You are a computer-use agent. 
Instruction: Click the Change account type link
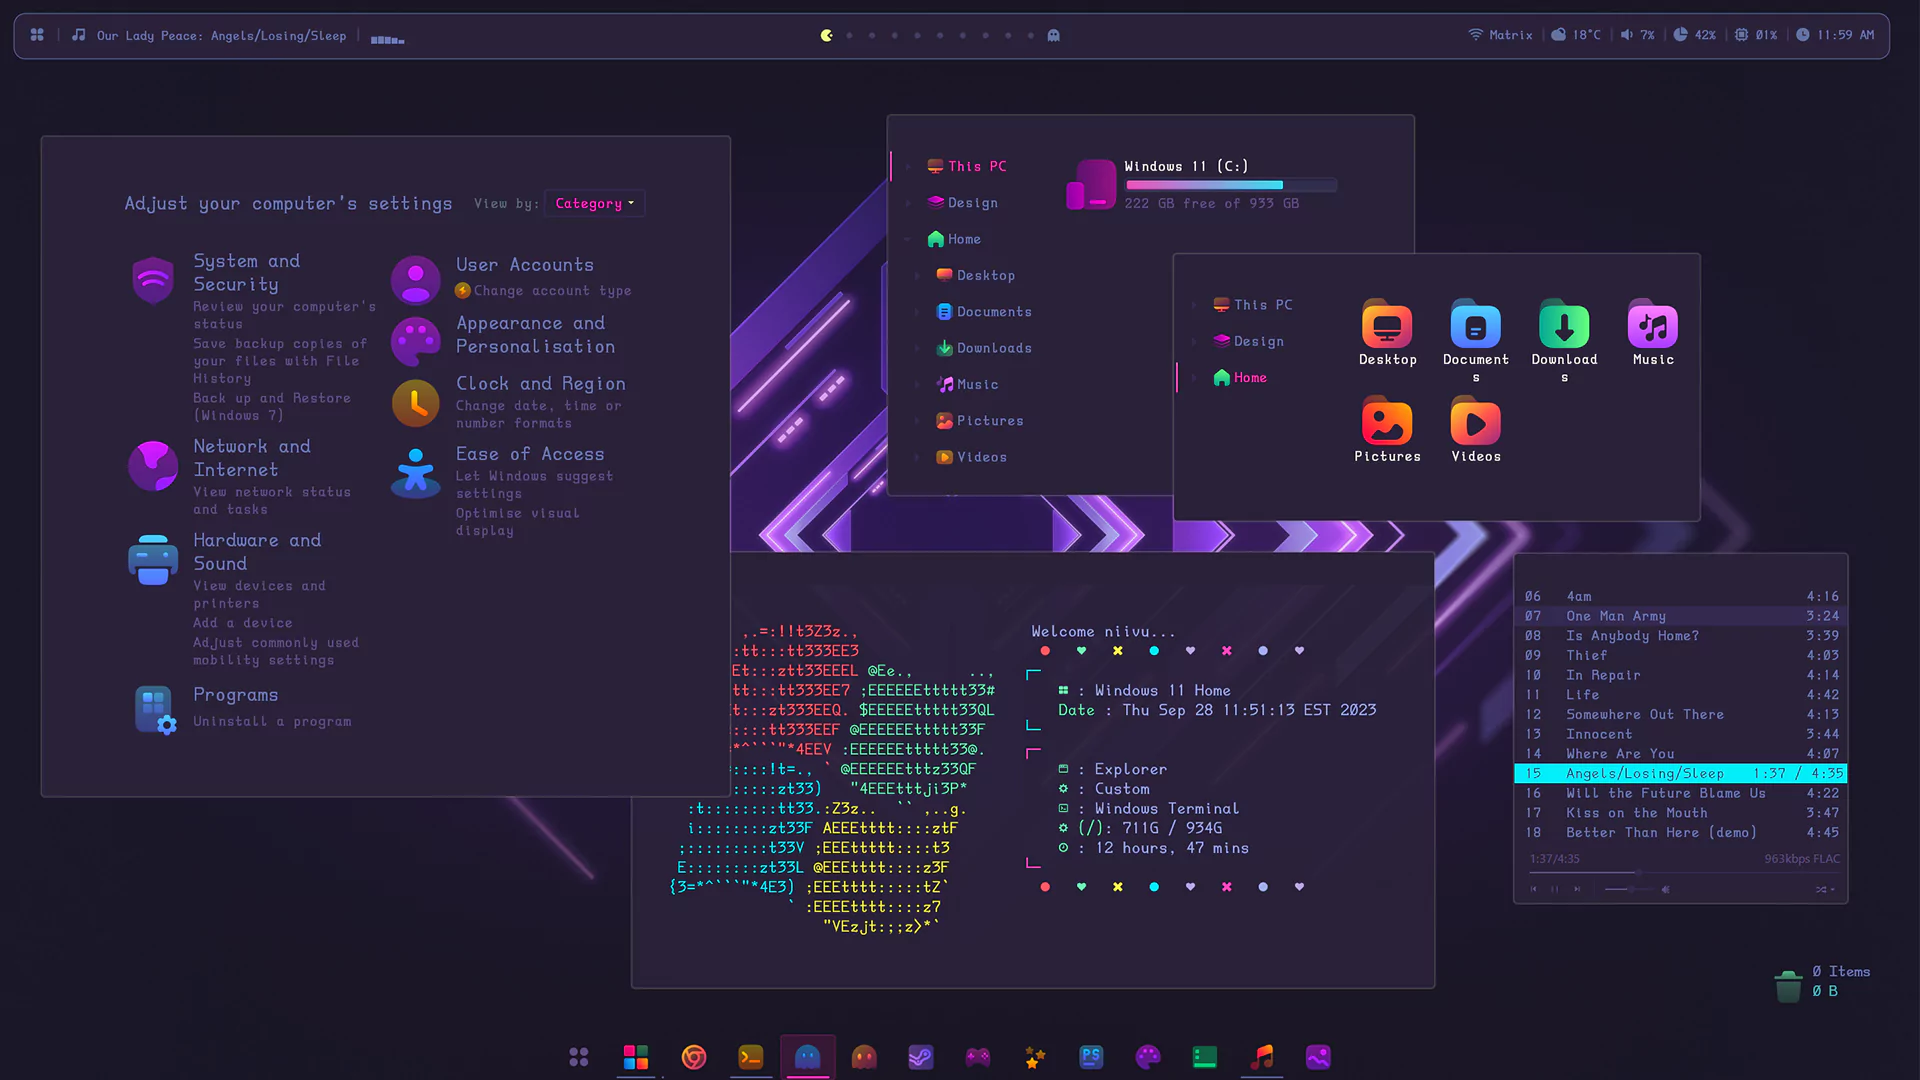(x=552, y=290)
